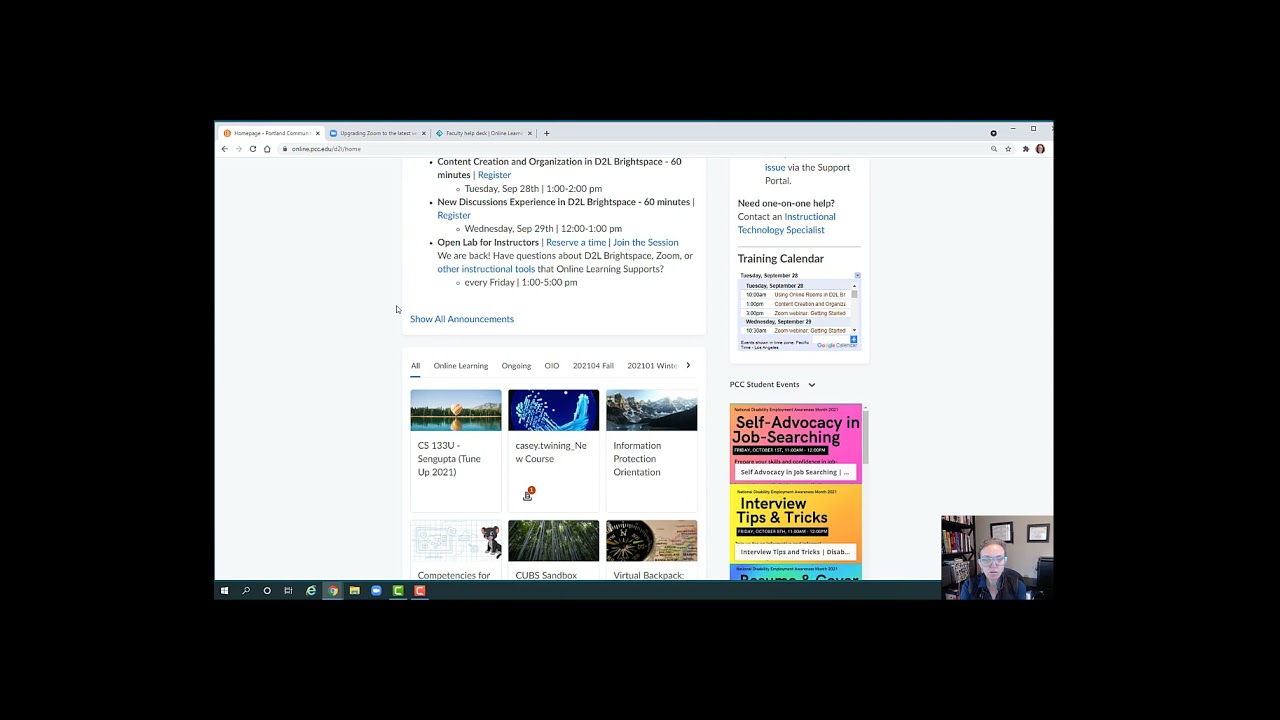1280x720 pixels.
Task: Open the other instructional tools link
Action: (486, 269)
